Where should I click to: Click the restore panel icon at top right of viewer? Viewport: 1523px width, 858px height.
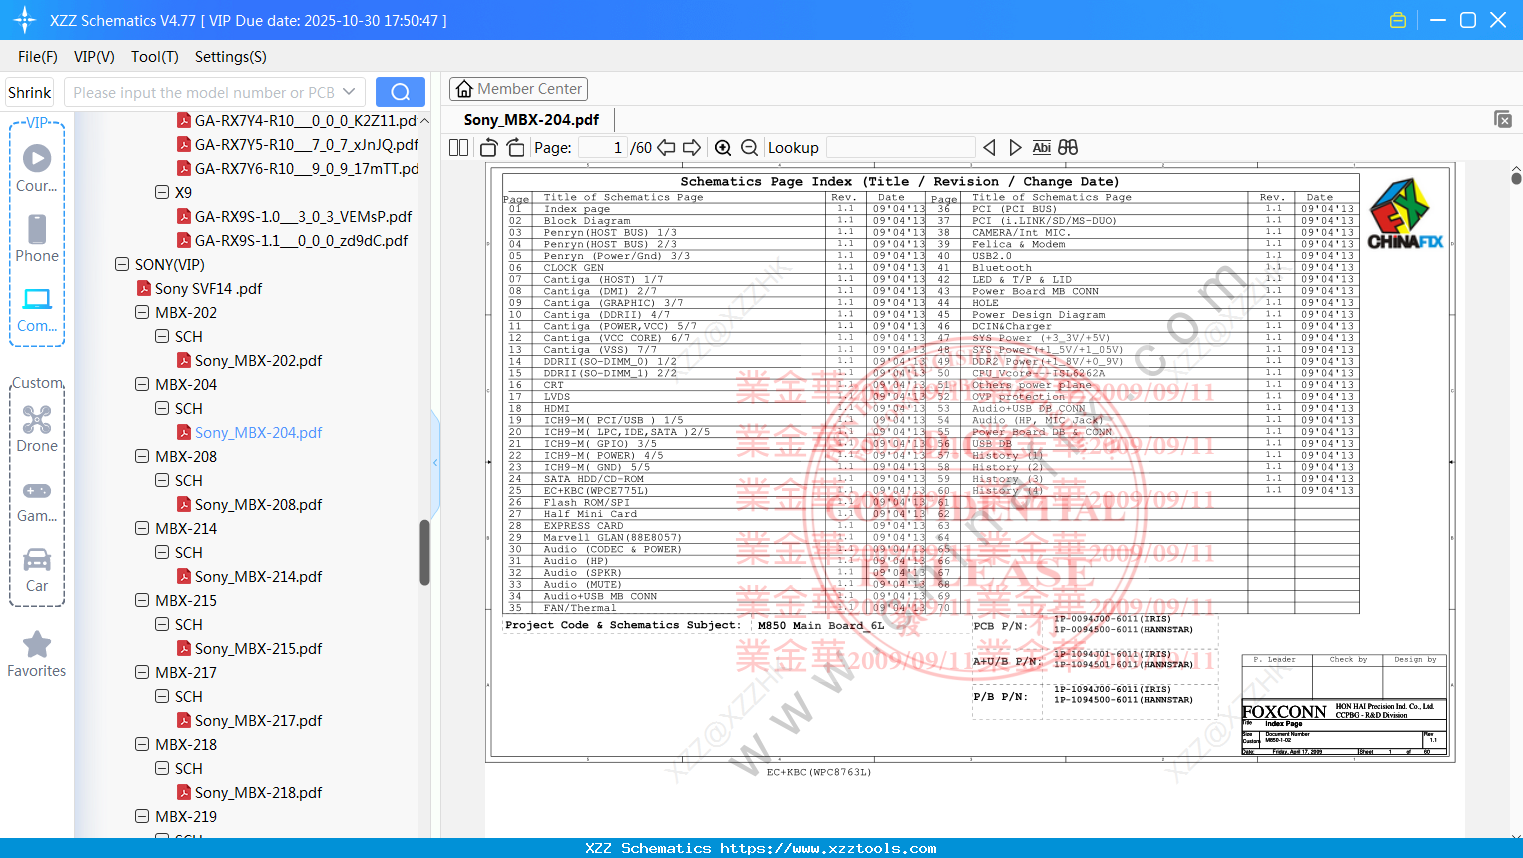(1502, 119)
